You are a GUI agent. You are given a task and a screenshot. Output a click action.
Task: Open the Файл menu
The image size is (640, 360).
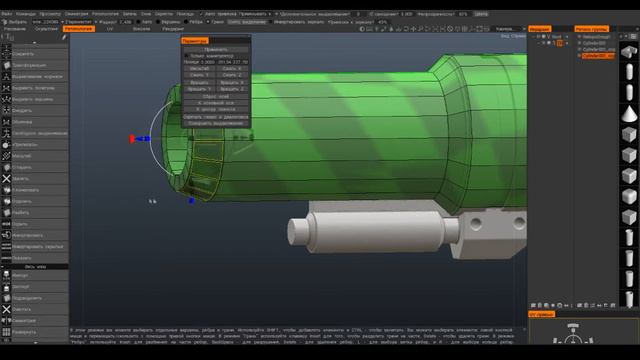click(7, 14)
